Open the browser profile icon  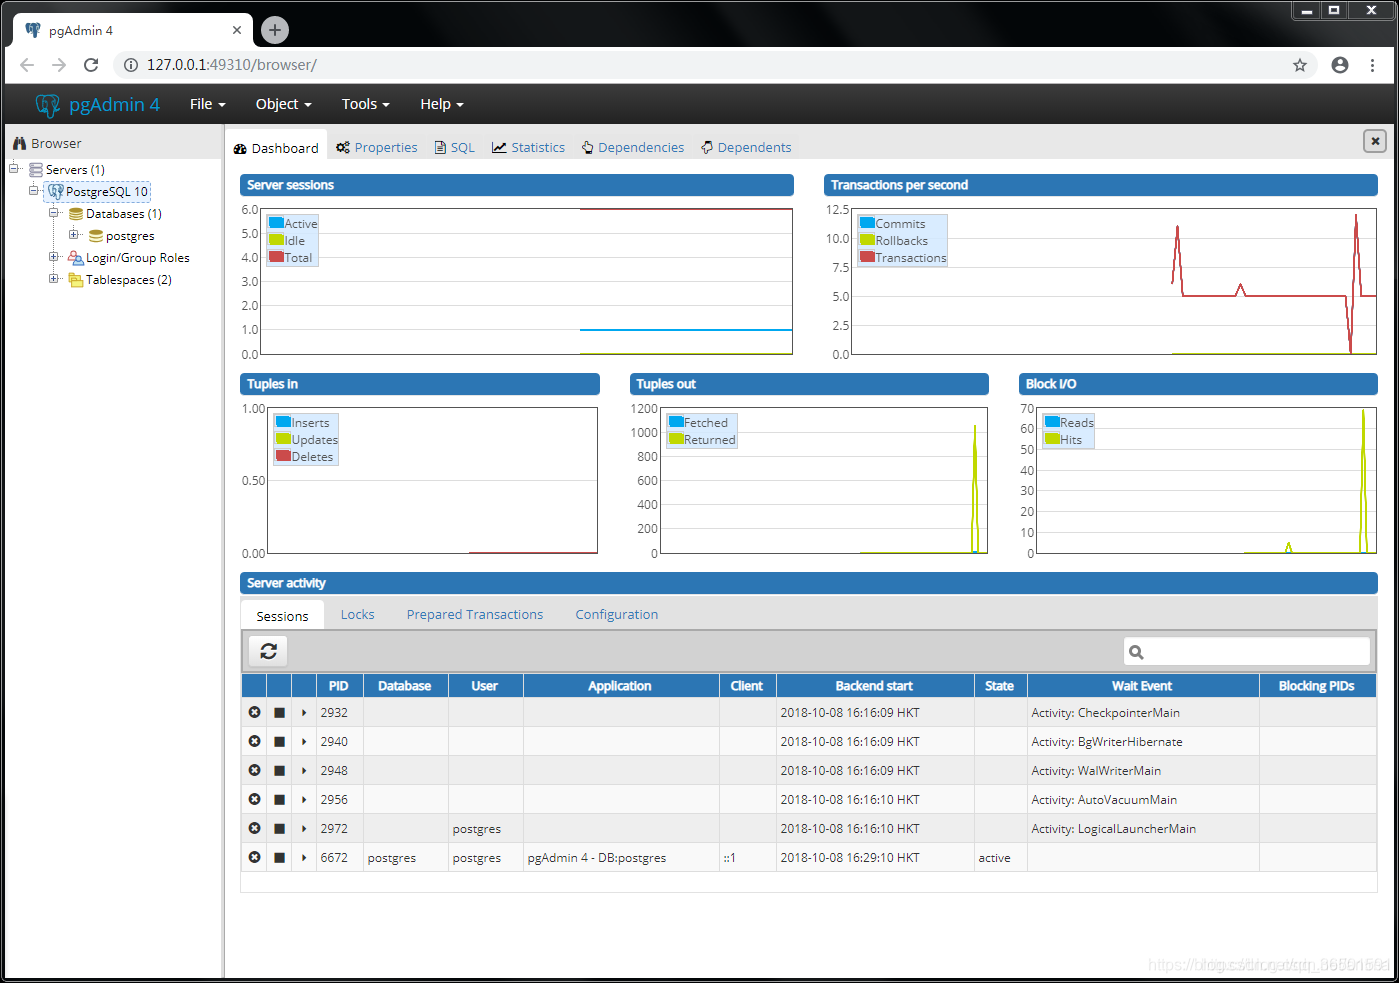coord(1339,64)
